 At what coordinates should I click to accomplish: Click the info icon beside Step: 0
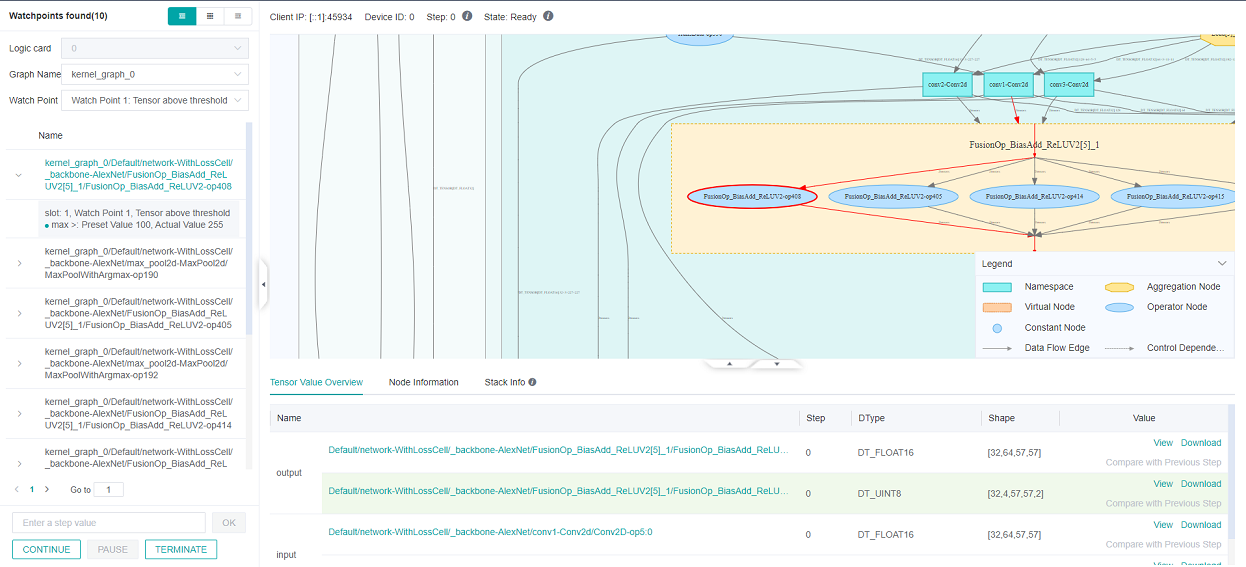click(x=467, y=17)
